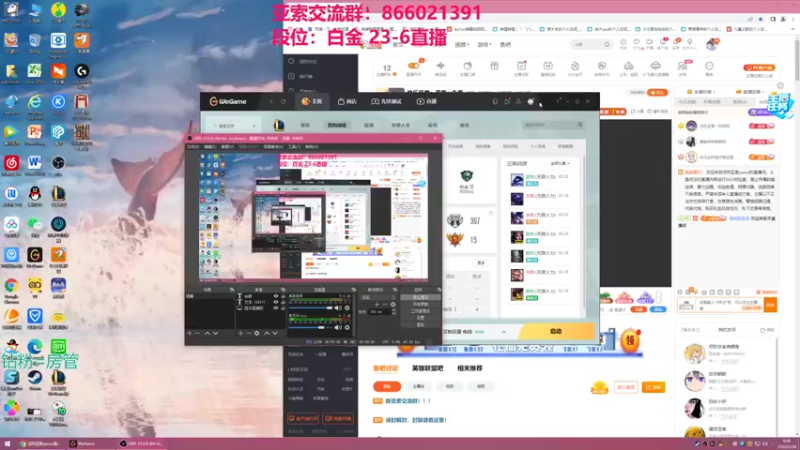Viewport: 800px width, 450px height.
Task: Adjust Mic/Aux volume slider in OBS
Action: coord(311,328)
